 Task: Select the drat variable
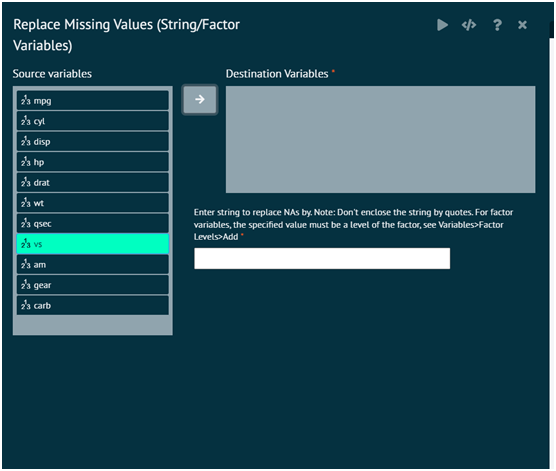[x=93, y=183]
